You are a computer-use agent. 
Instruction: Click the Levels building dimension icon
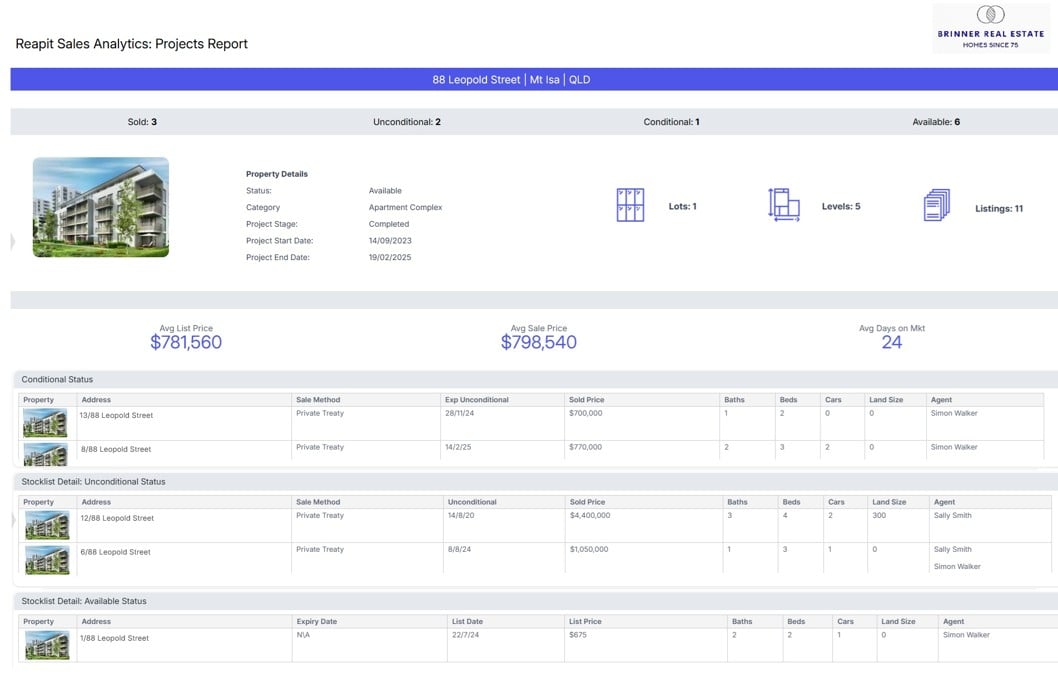click(x=783, y=205)
